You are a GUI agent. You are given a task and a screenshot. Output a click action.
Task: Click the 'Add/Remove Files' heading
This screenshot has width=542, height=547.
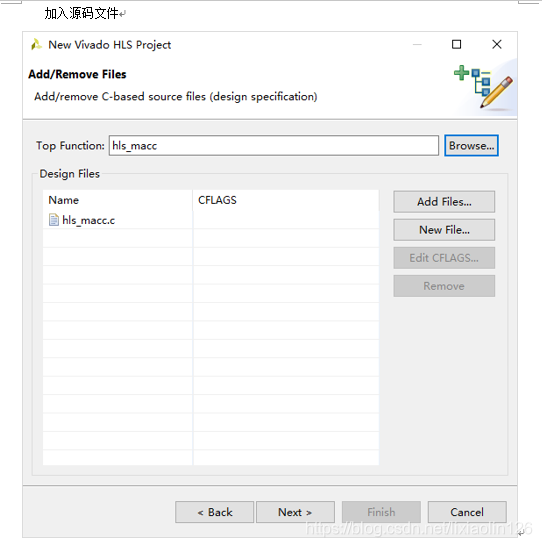coord(77,74)
